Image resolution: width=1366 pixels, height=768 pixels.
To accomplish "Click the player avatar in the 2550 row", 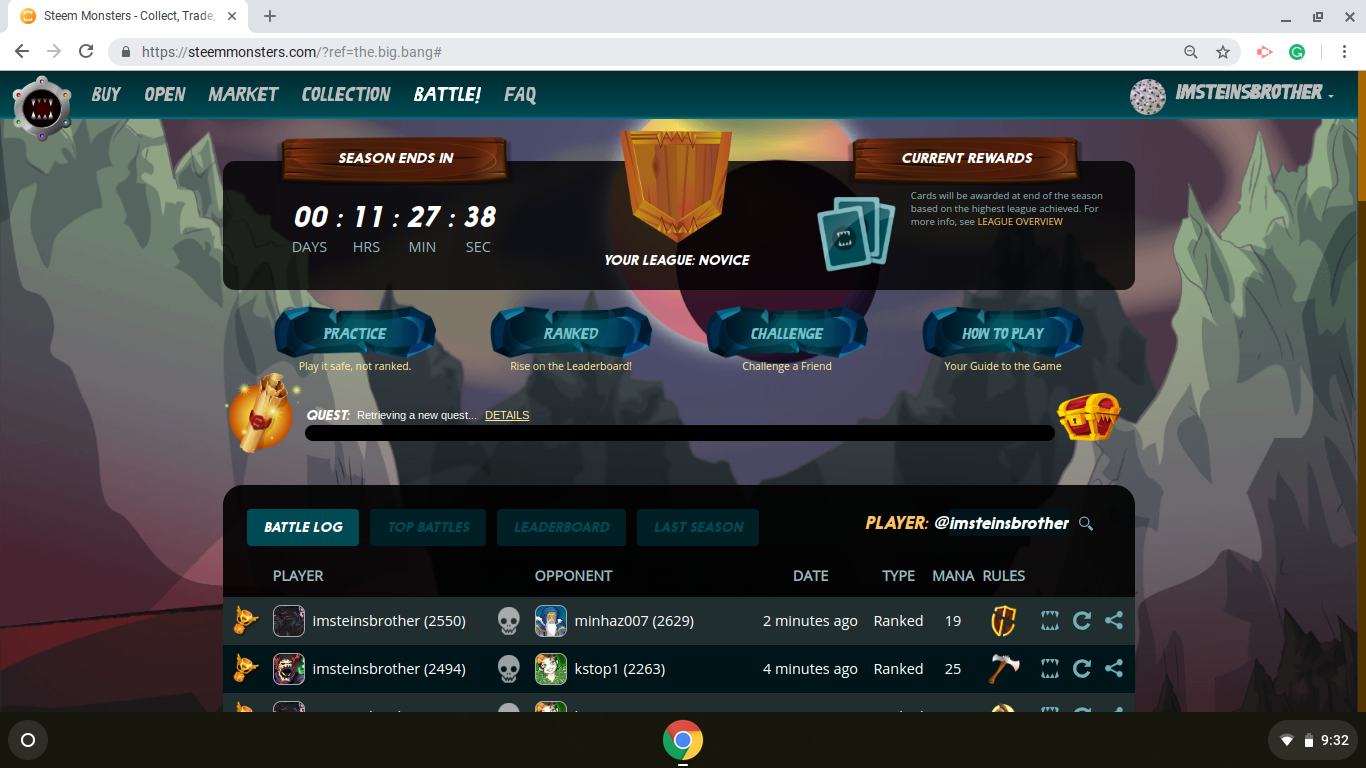I will pyautogui.click(x=289, y=621).
